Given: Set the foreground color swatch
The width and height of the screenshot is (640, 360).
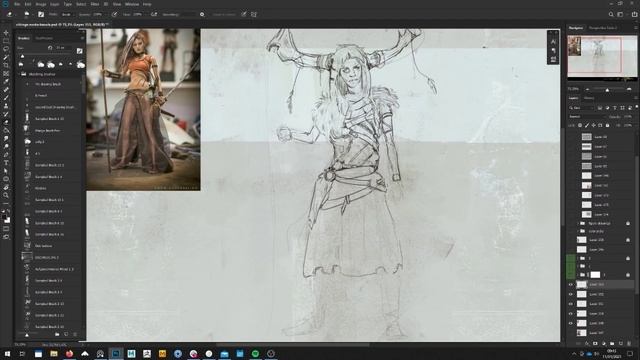Looking at the screenshot, I should click(5, 217).
